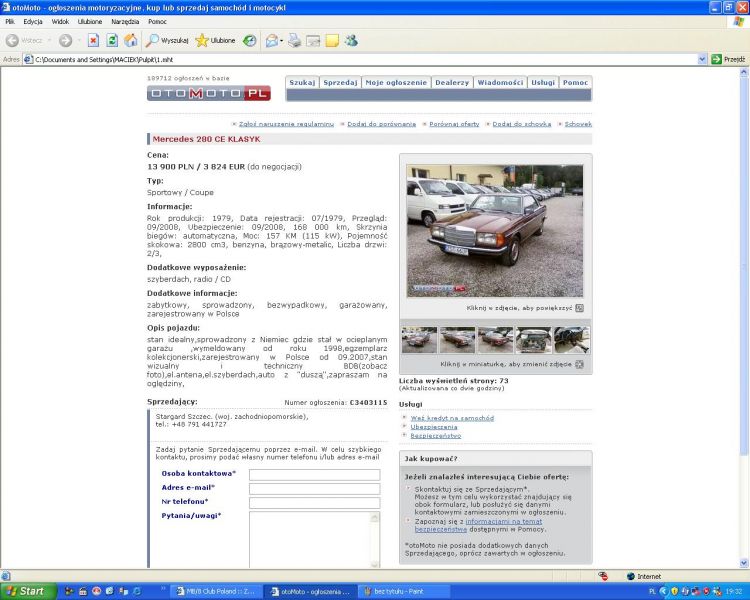750x600 pixels.
Task: Open 'informacjami na temat bezpieczeństwa' link
Action: 504,522
